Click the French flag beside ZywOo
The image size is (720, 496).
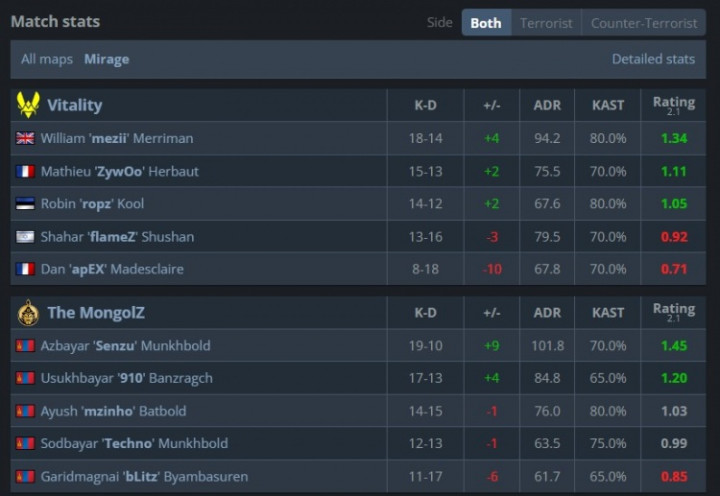(25, 172)
